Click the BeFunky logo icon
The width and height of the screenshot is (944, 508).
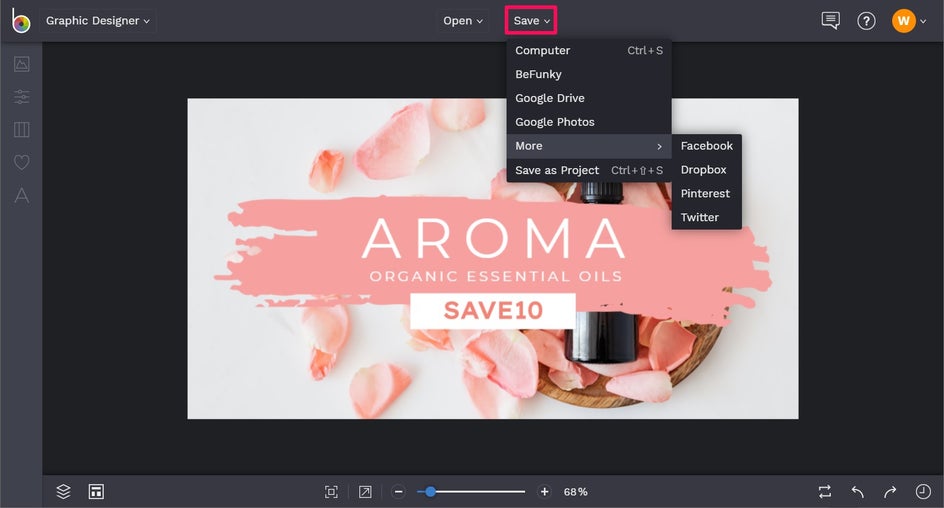[21, 20]
